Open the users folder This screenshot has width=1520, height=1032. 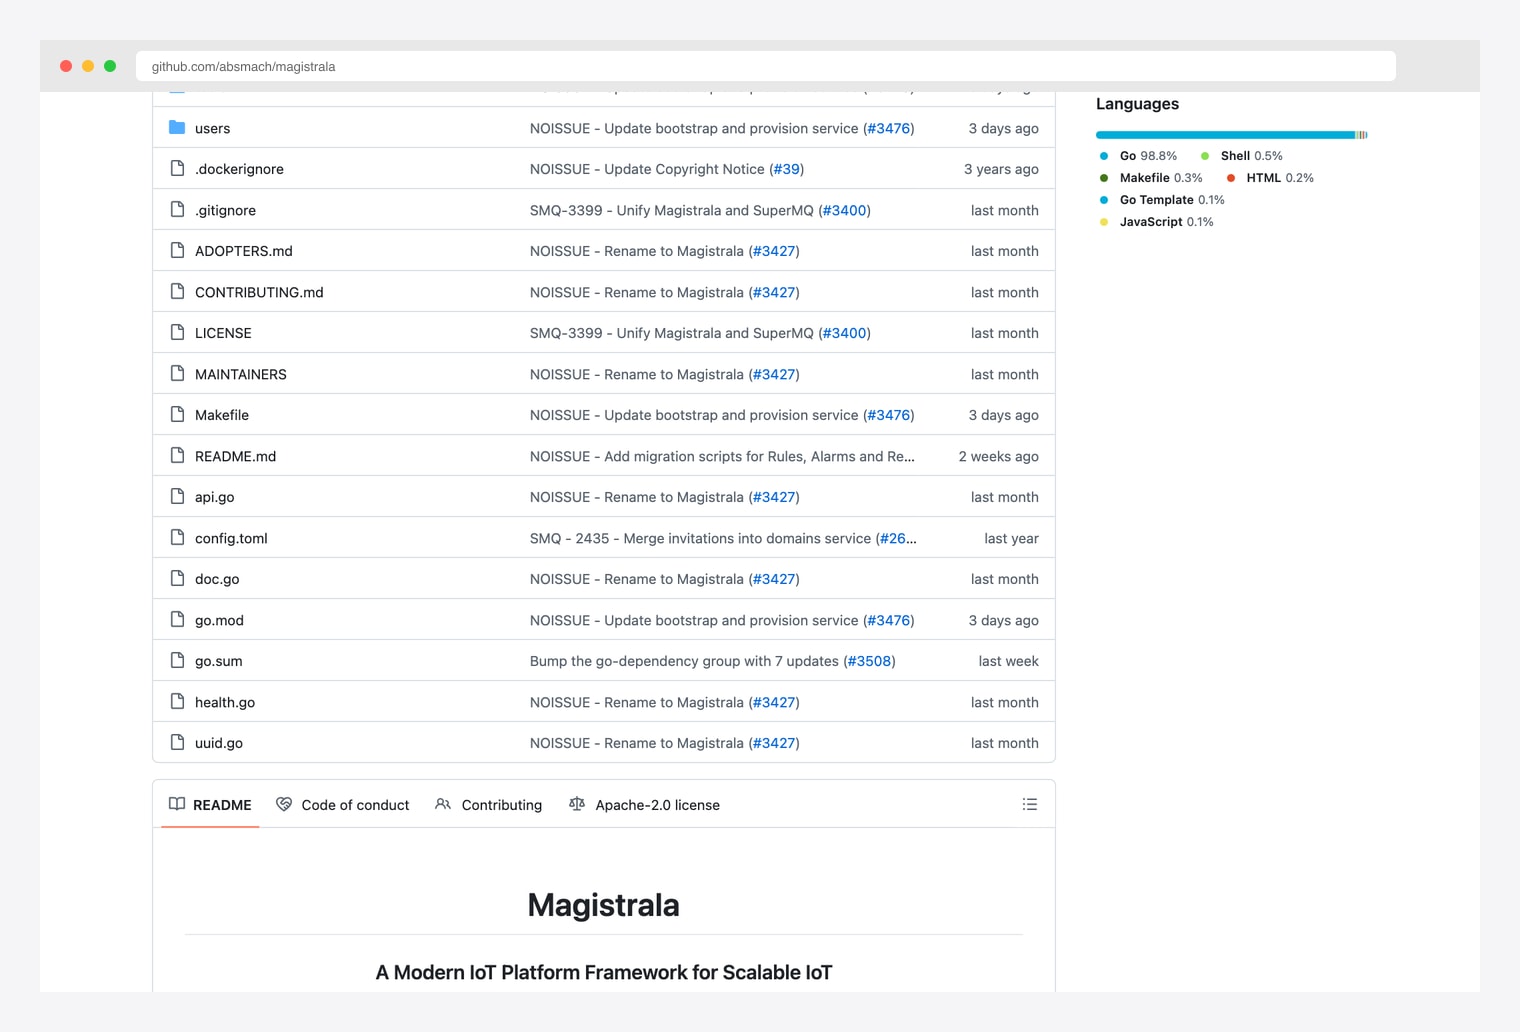click(213, 128)
